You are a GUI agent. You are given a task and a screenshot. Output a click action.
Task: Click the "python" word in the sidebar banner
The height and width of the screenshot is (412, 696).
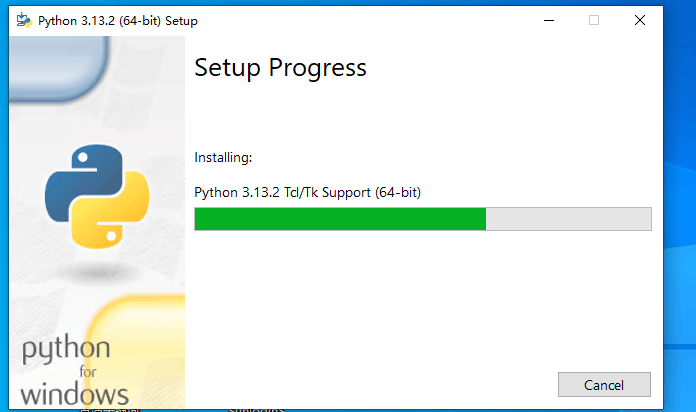tap(66, 349)
